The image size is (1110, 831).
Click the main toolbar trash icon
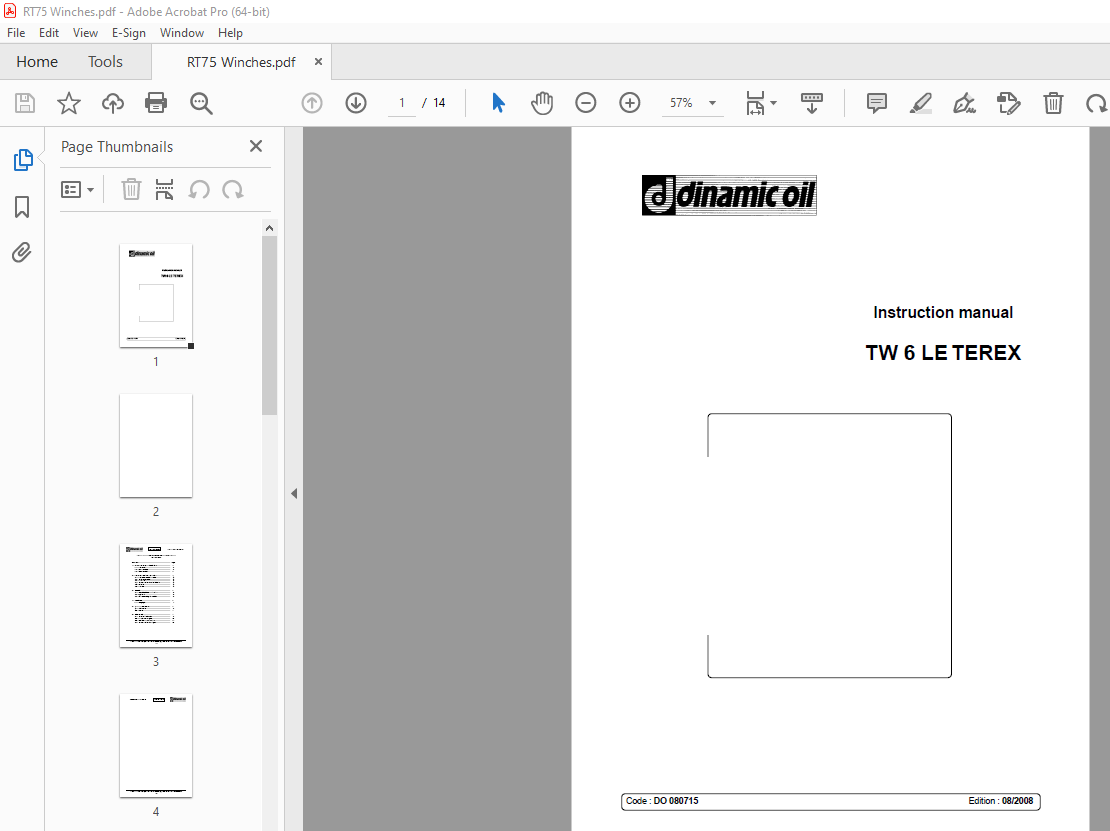pos(1053,103)
